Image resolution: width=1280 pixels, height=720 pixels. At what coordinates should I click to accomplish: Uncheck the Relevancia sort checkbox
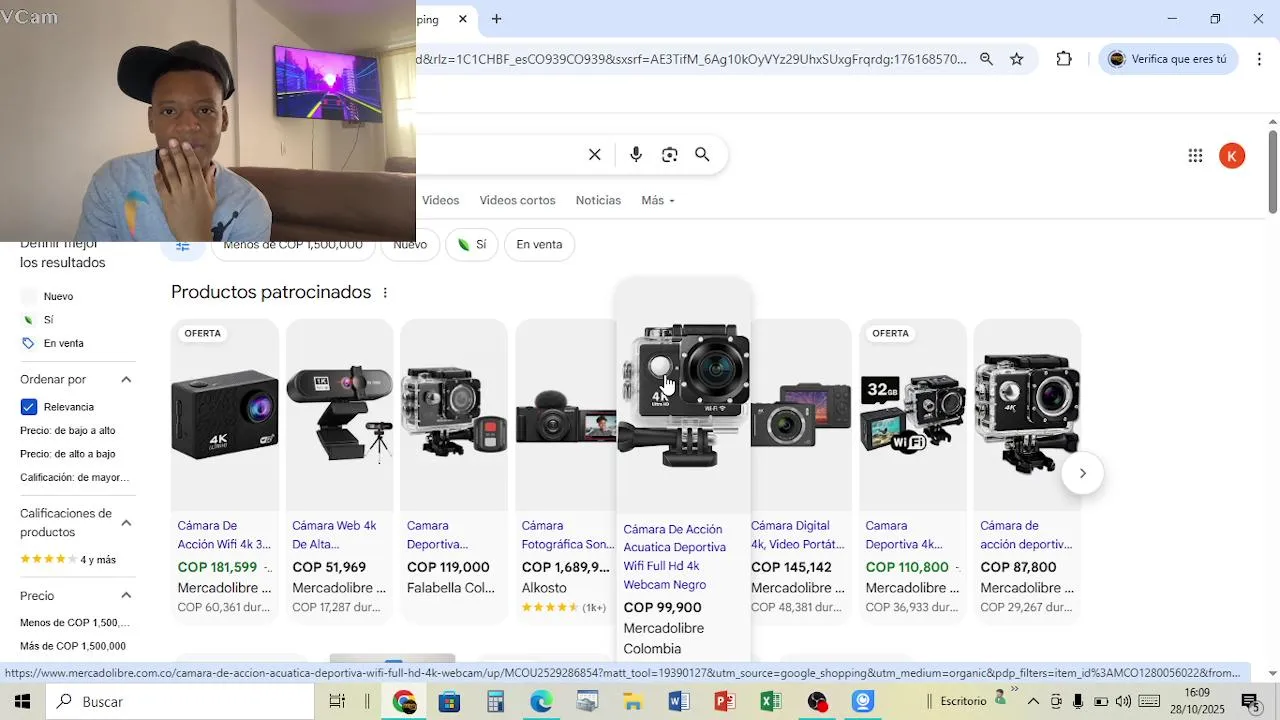29,407
